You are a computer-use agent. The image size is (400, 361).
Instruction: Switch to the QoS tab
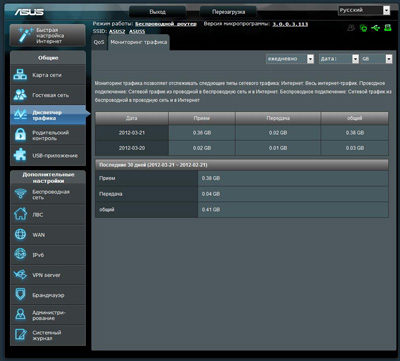click(x=99, y=42)
